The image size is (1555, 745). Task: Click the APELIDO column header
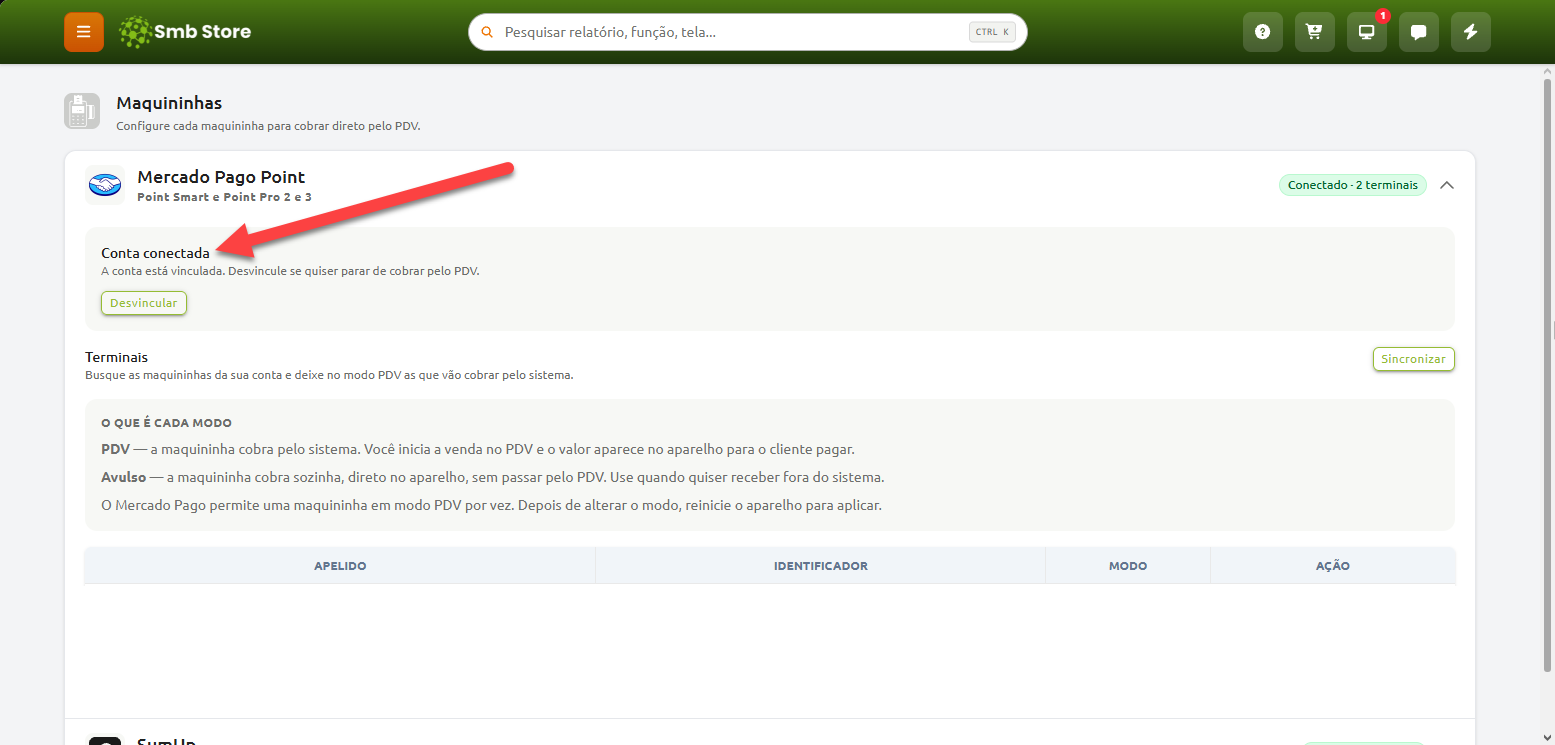(x=340, y=566)
